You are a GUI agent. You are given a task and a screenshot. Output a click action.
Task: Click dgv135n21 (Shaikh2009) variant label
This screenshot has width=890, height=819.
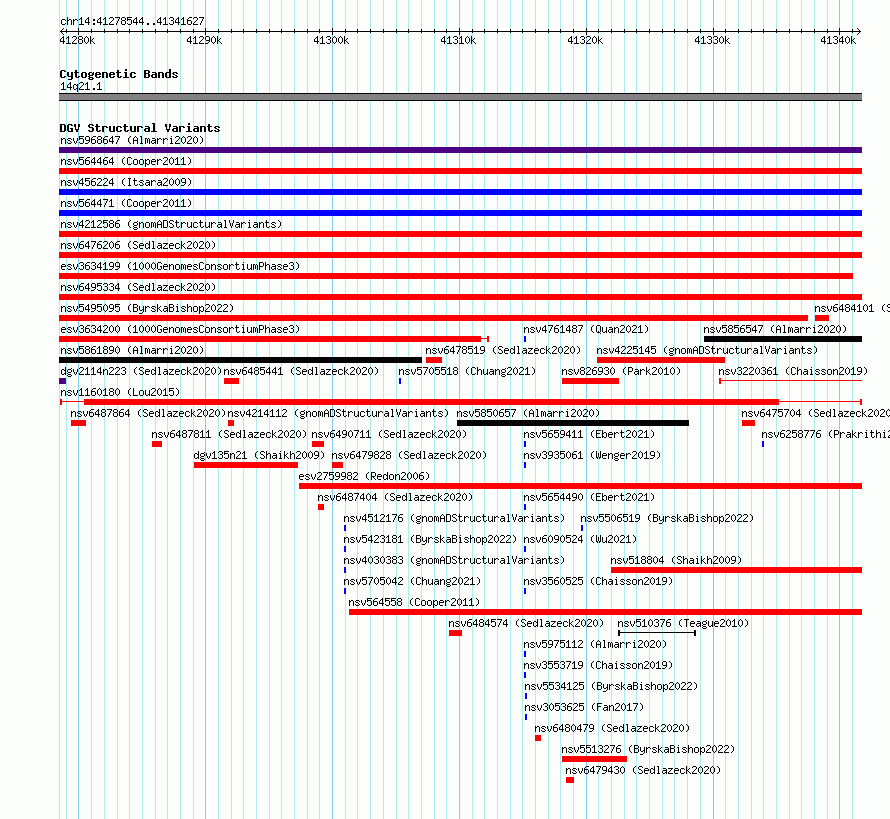(x=259, y=455)
